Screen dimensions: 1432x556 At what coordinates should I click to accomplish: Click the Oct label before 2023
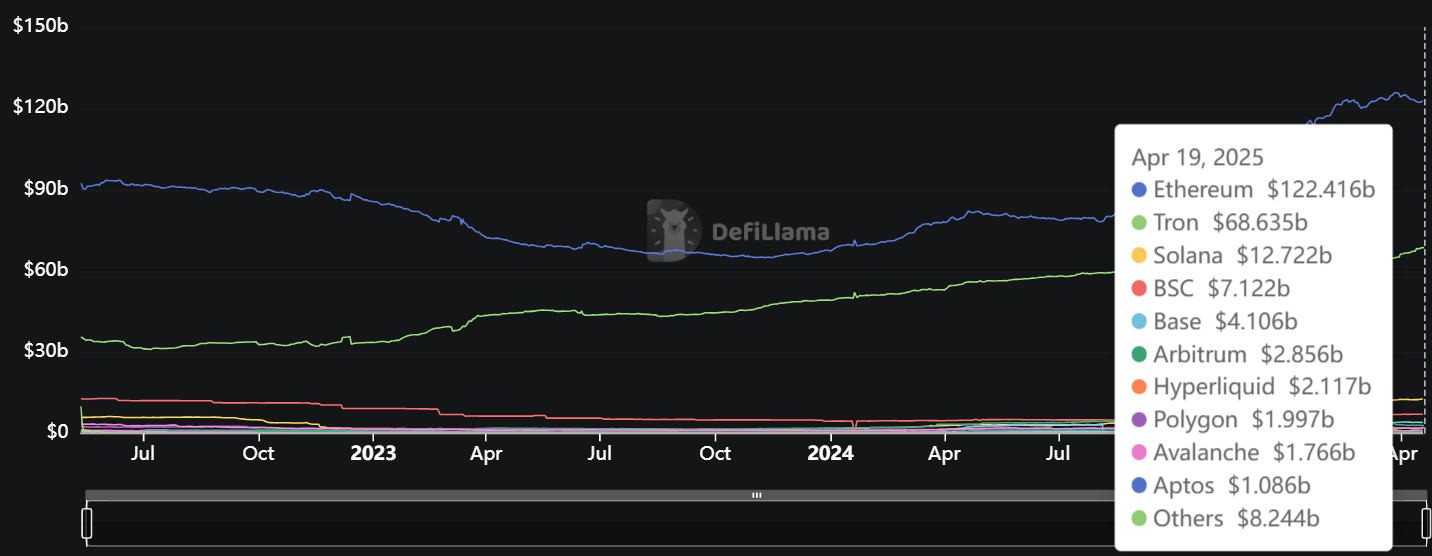point(258,454)
